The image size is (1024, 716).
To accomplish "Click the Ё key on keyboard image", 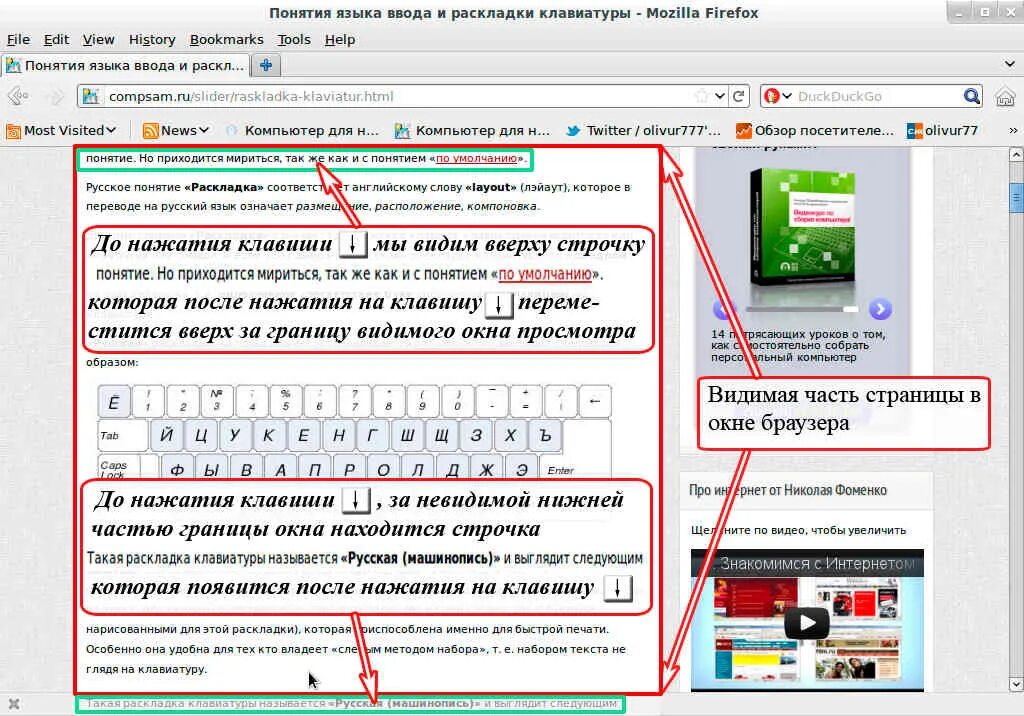I will (114, 402).
